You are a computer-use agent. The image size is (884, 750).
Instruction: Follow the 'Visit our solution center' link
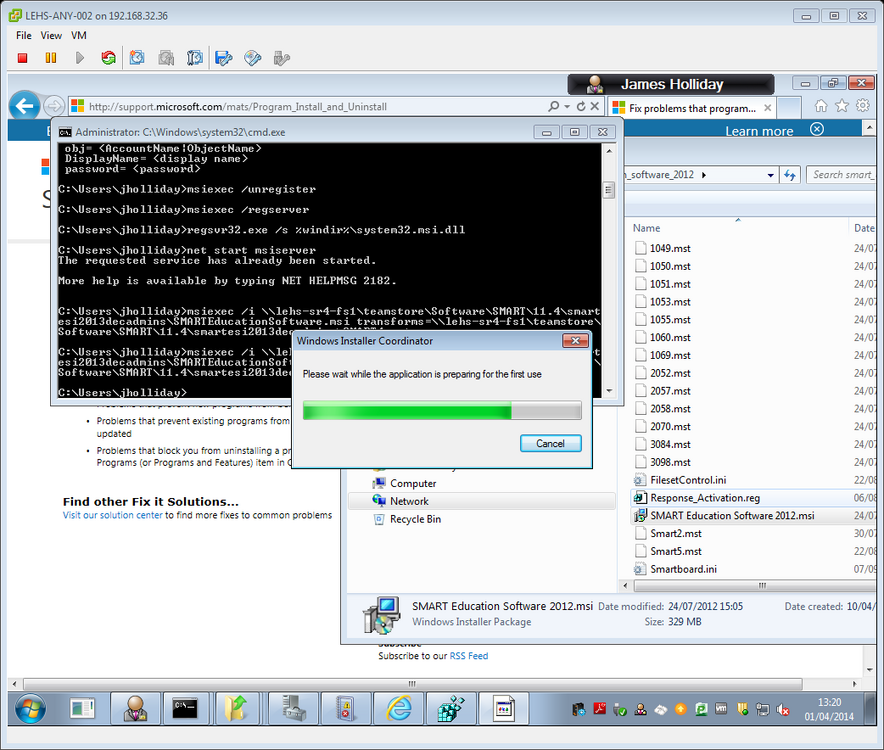point(113,515)
